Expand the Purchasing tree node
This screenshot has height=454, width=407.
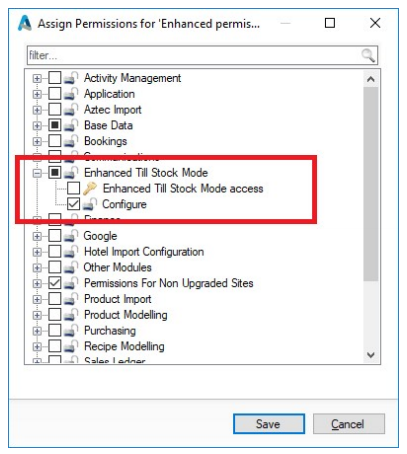[37, 331]
